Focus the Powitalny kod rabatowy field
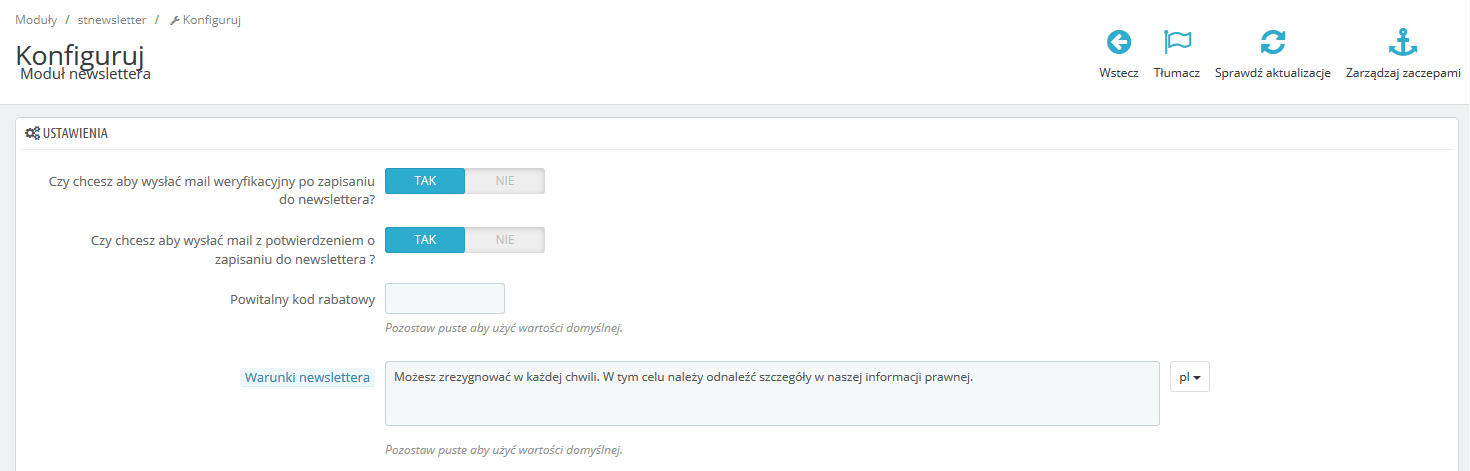This screenshot has width=1470, height=471. 444,298
